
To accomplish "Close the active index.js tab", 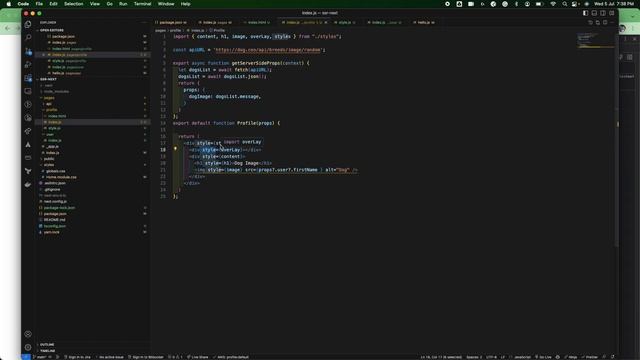I will (326, 22).
